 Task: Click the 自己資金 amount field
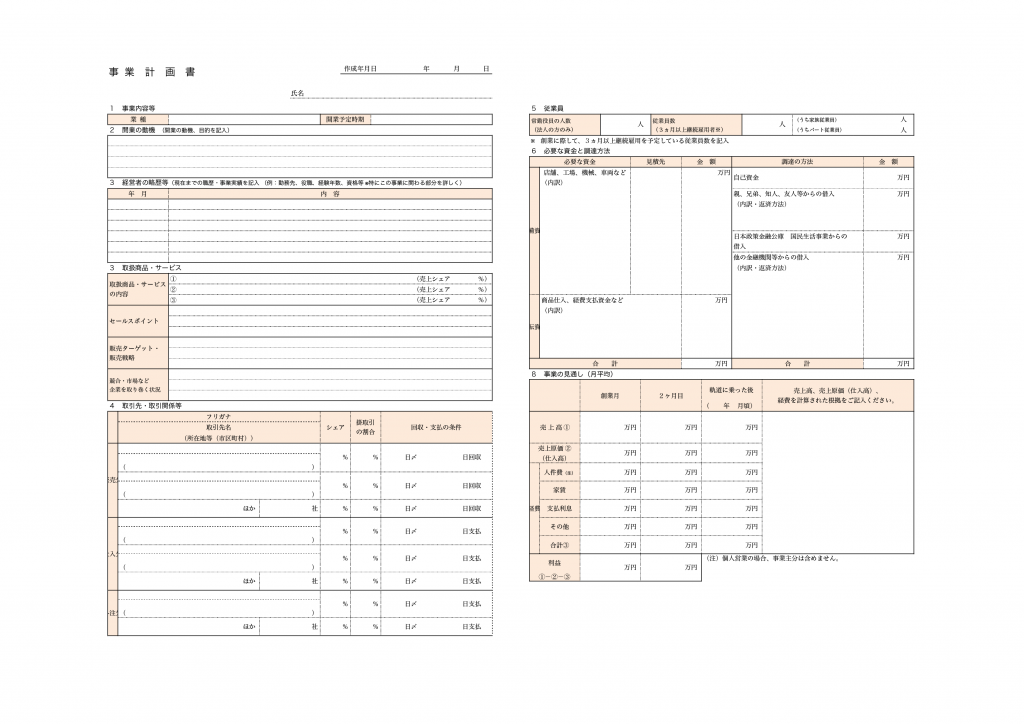point(888,177)
